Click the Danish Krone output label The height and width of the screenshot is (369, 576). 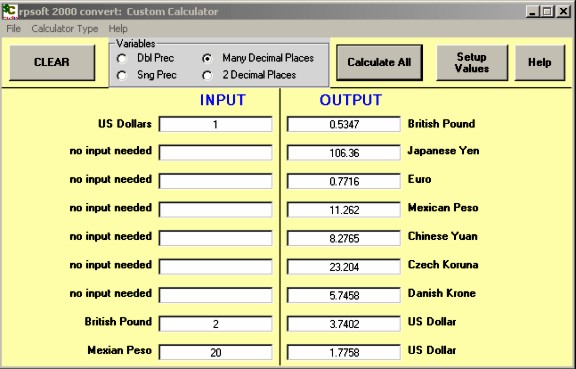coord(442,293)
